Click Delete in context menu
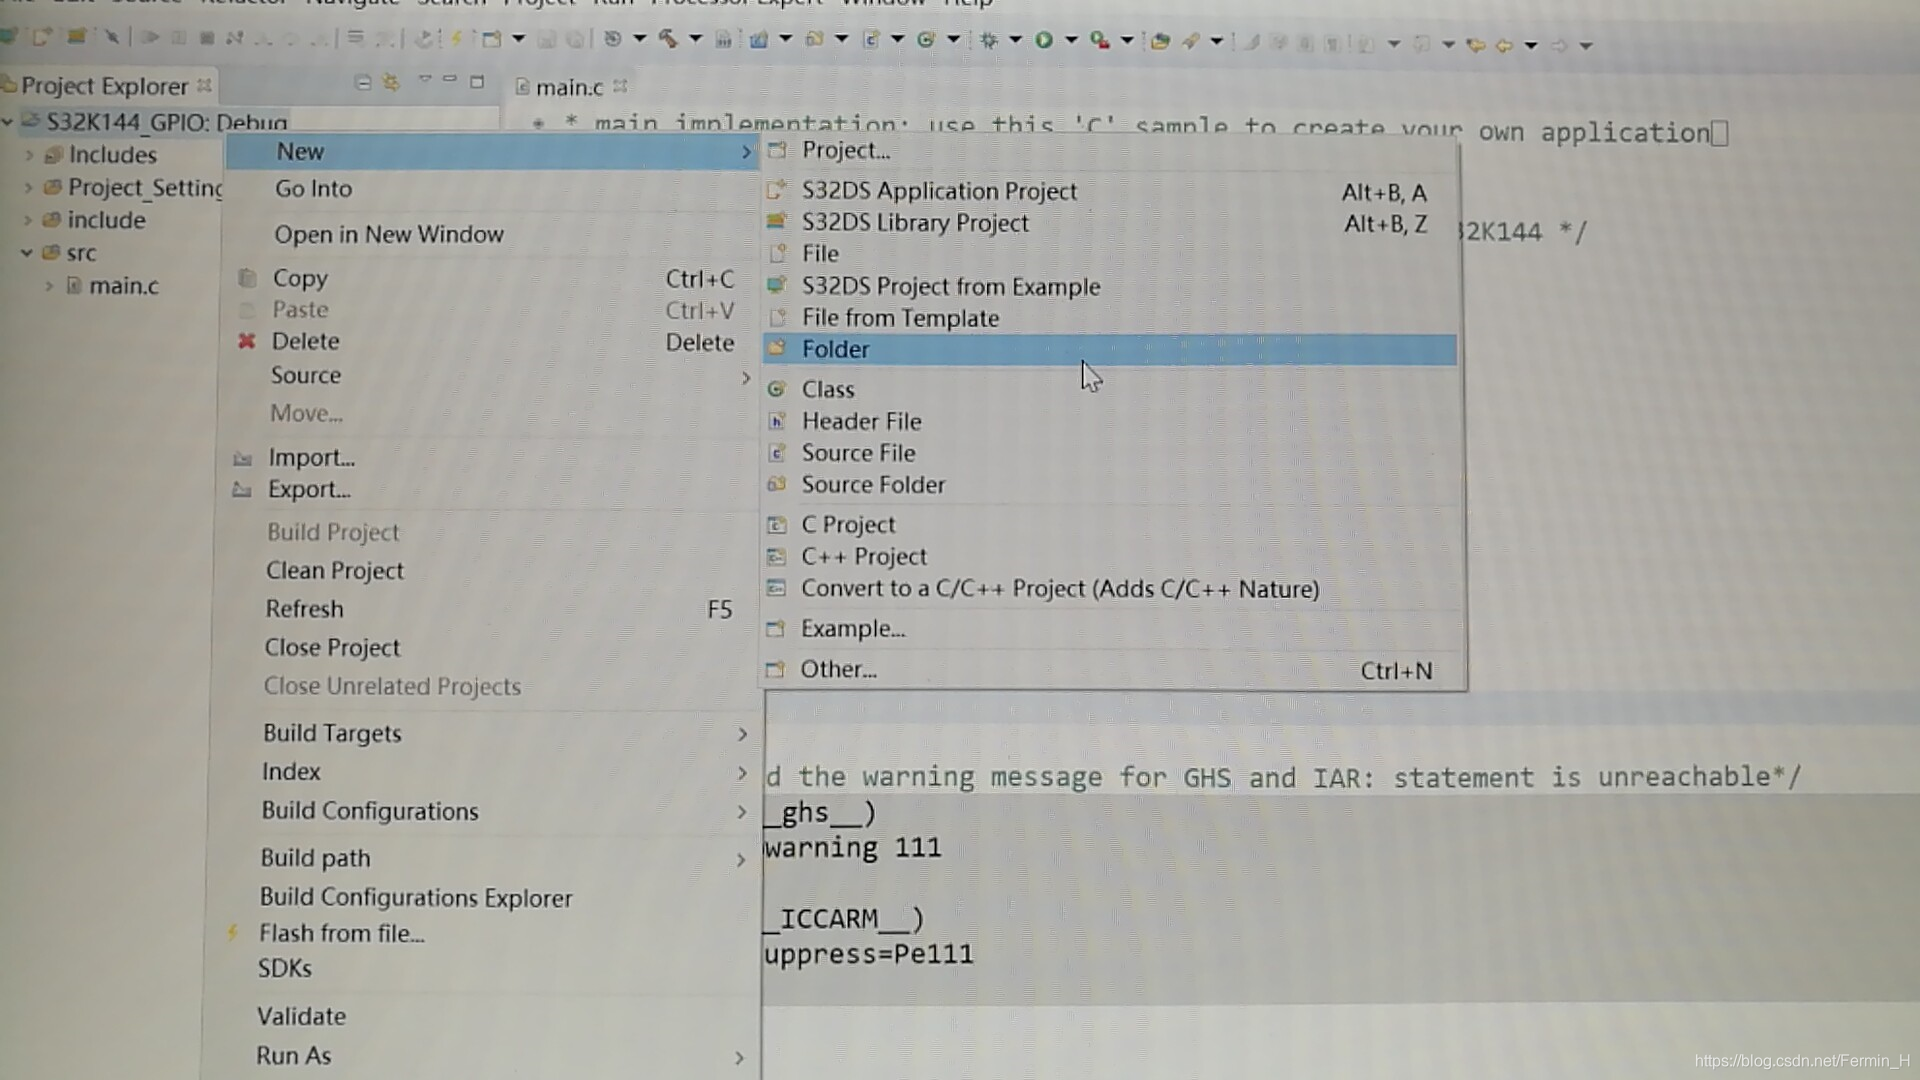Image resolution: width=1920 pixels, height=1080 pixels. [491, 341]
